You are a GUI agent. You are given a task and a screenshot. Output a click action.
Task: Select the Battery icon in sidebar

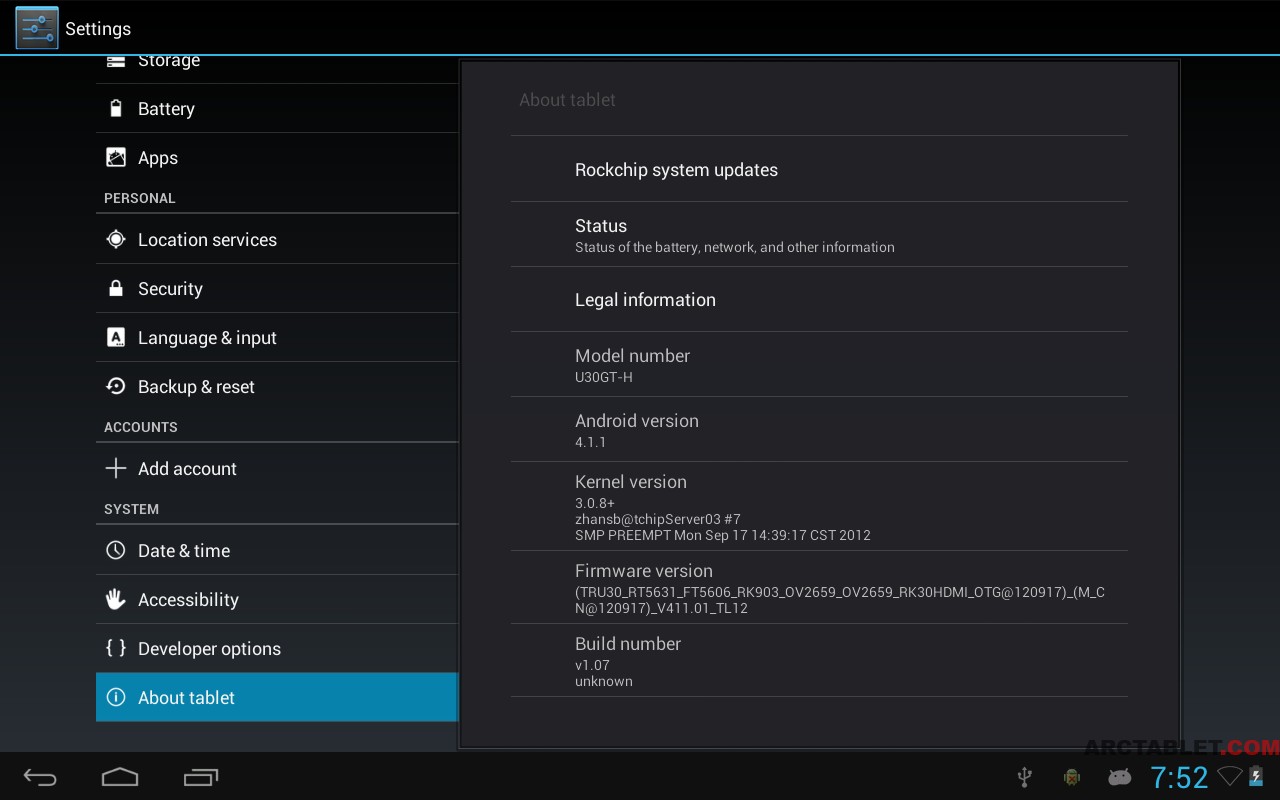pyautogui.click(x=116, y=108)
